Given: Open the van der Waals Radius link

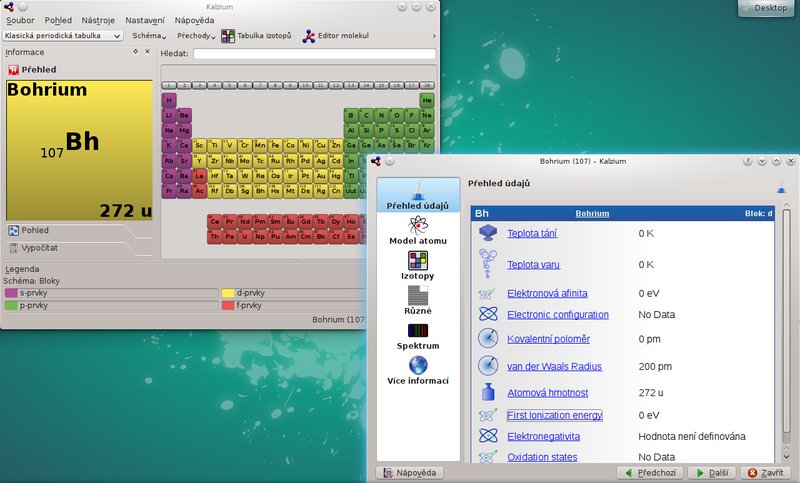Looking at the screenshot, I should pos(554,366).
